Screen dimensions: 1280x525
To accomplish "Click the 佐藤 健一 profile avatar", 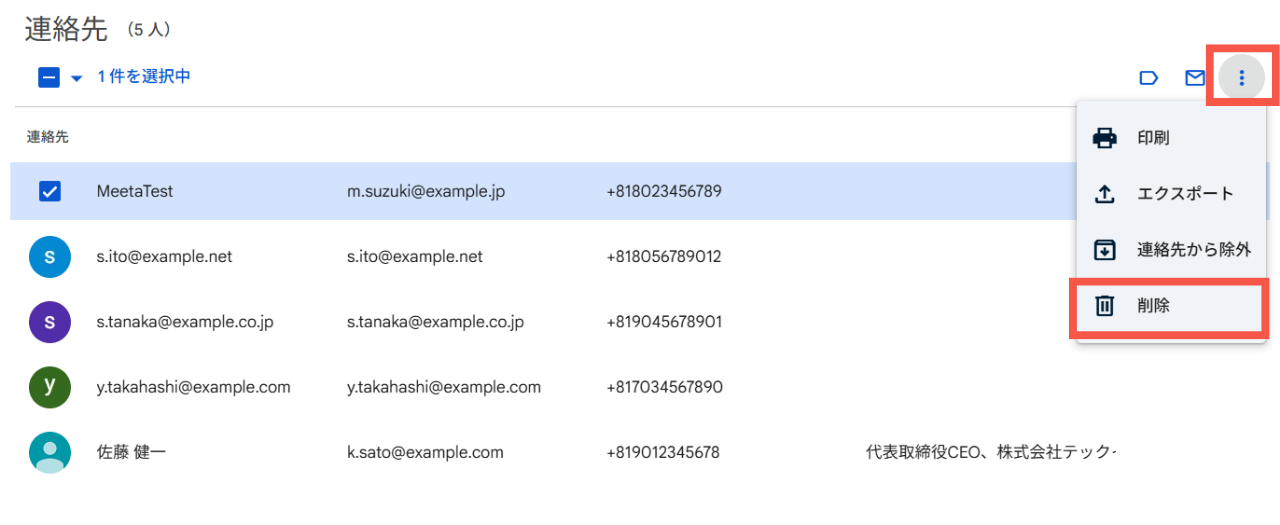I will [50, 452].
